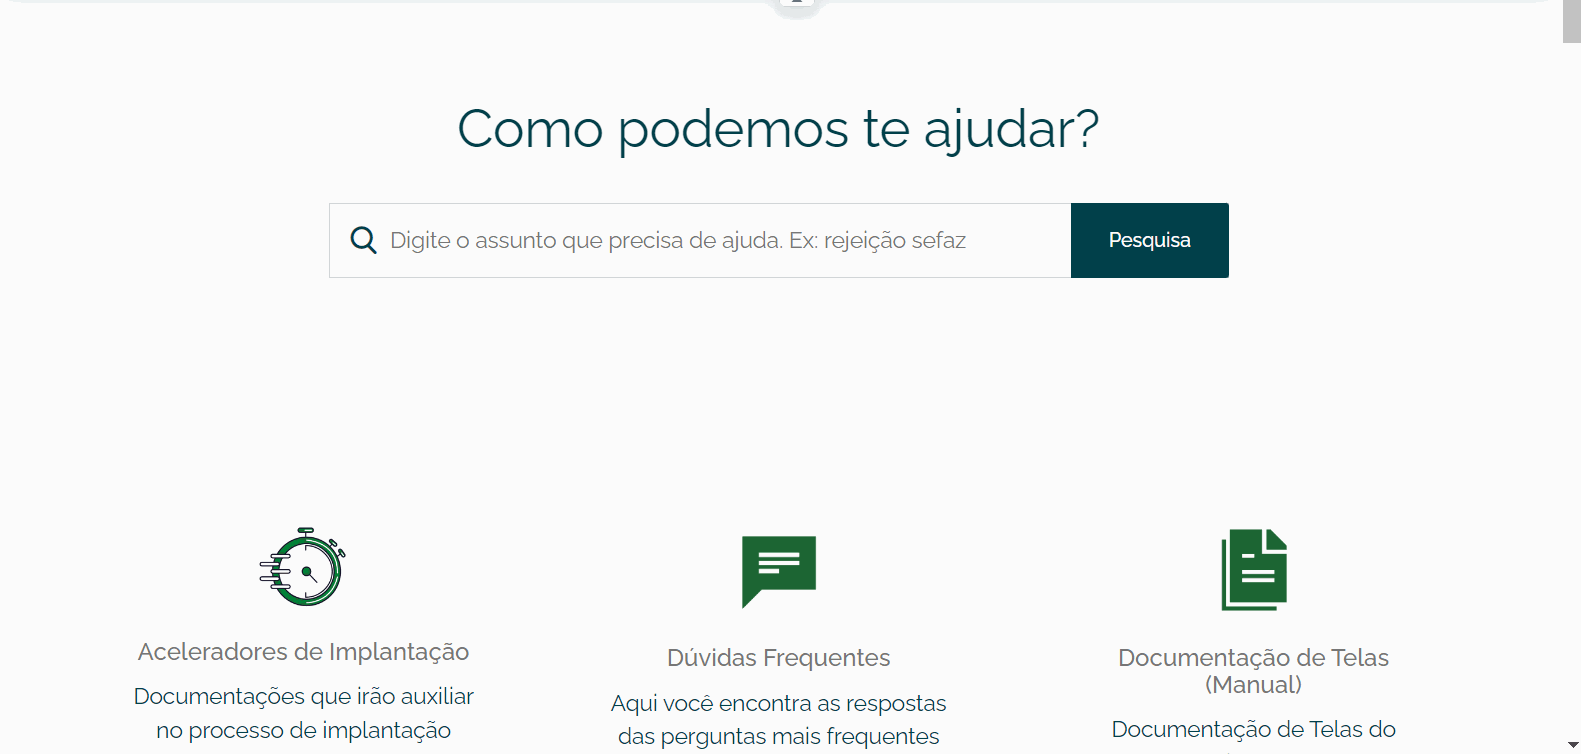Open the Documentação de Telas (Manual) heading
Viewport: 1581px width, 754px height.
tap(1254, 671)
